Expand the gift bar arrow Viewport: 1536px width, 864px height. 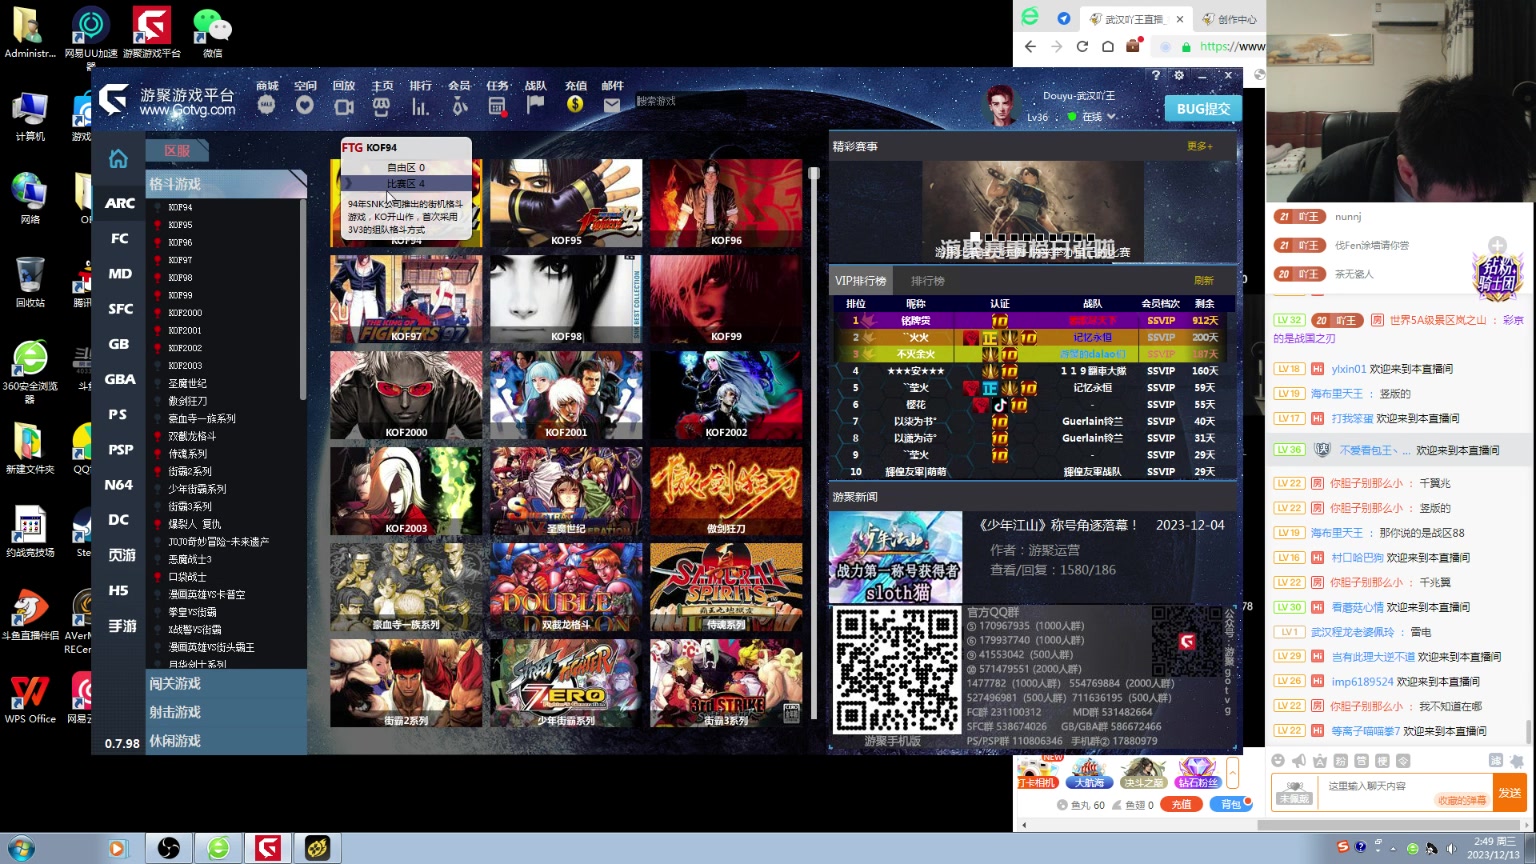point(1232,772)
